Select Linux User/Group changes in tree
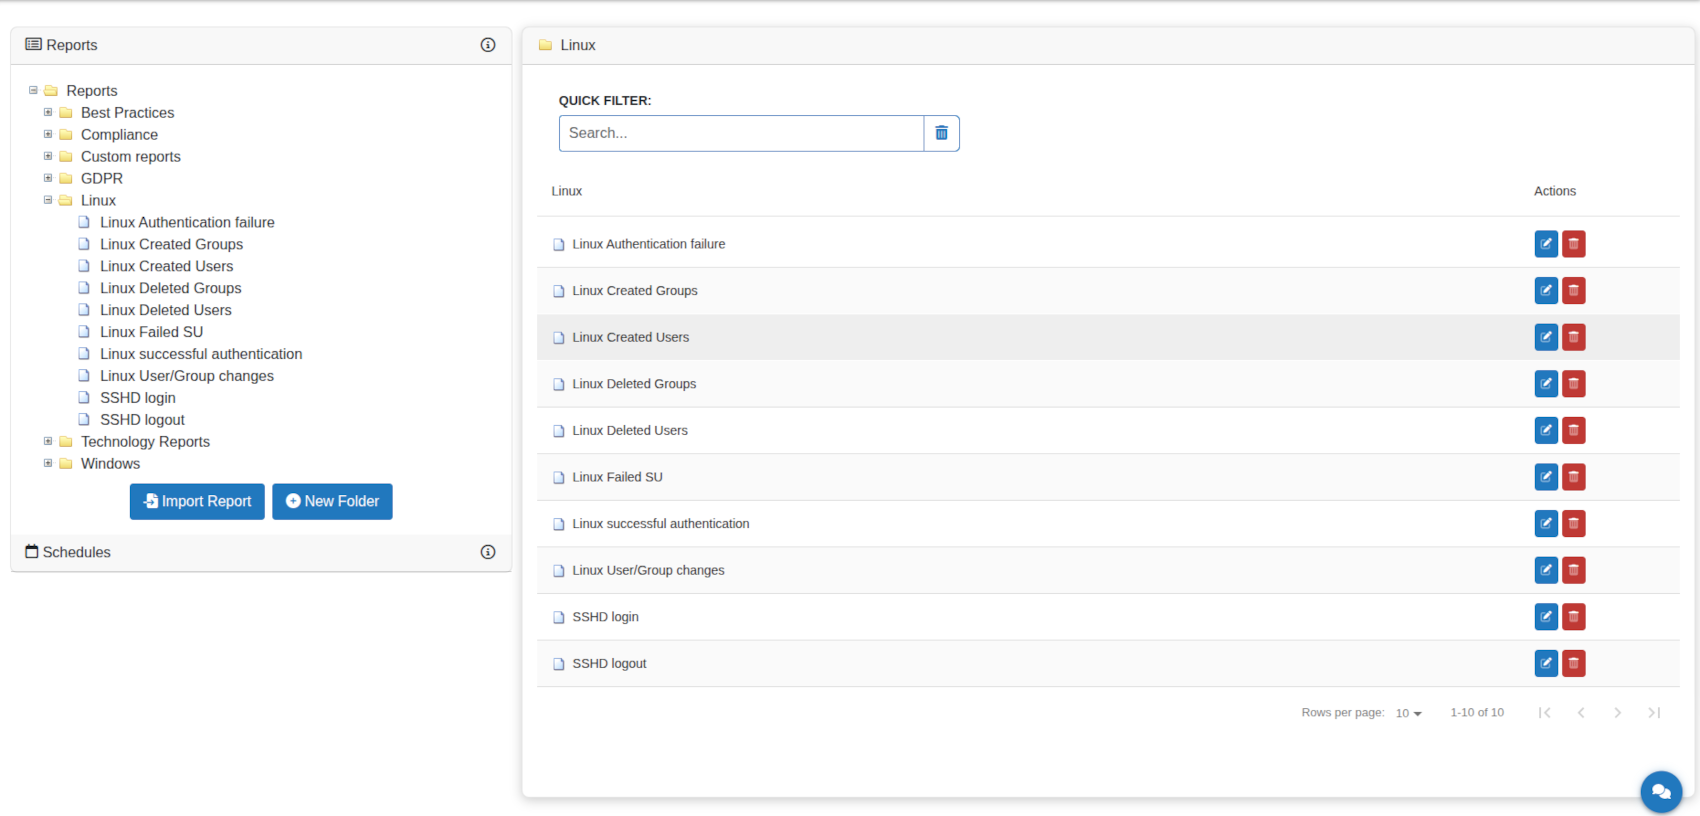Image resolution: width=1700 pixels, height=816 pixels. tap(187, 376)
